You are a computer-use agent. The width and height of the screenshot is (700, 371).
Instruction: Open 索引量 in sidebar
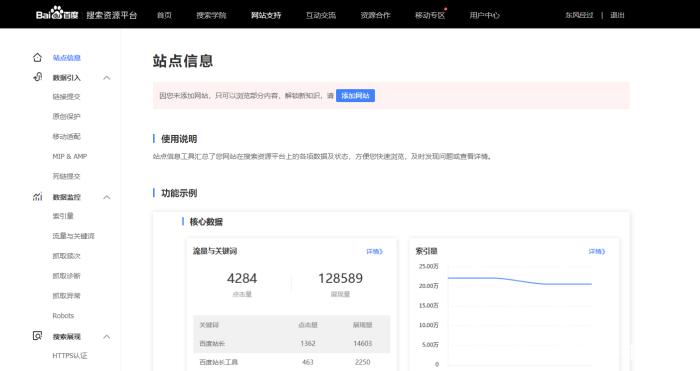click(x=63, y=216)
